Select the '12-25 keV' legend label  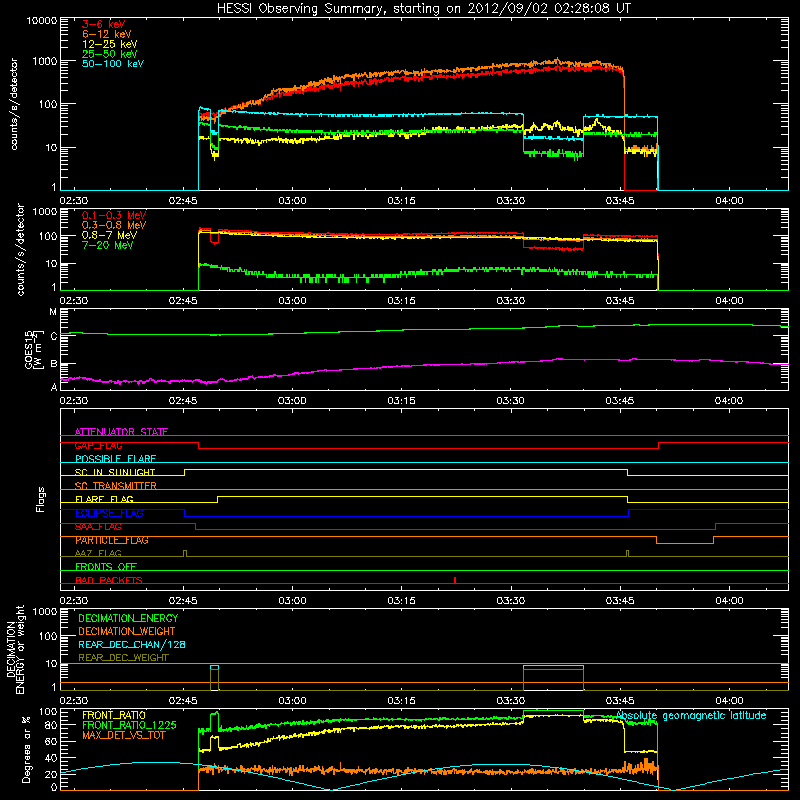click(x=110, y=44)
